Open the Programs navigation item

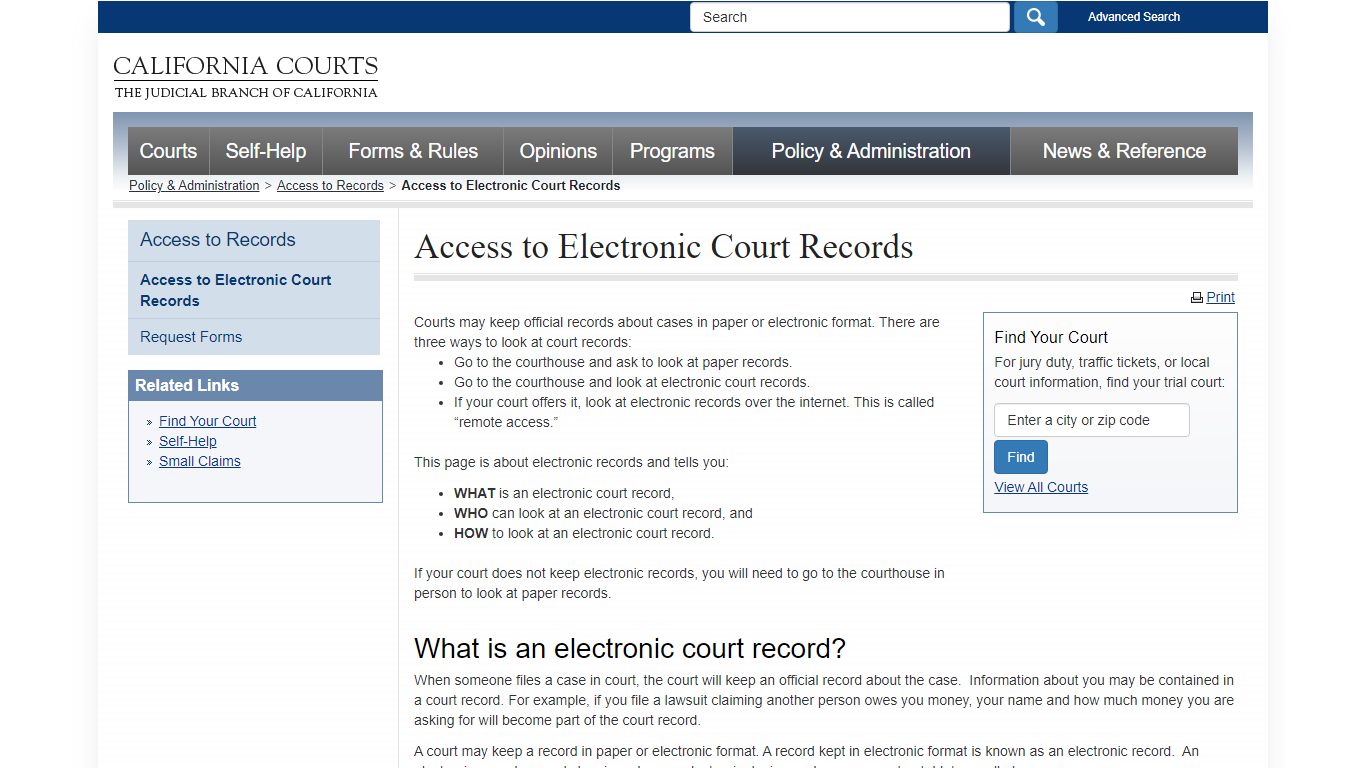[672, 151]
